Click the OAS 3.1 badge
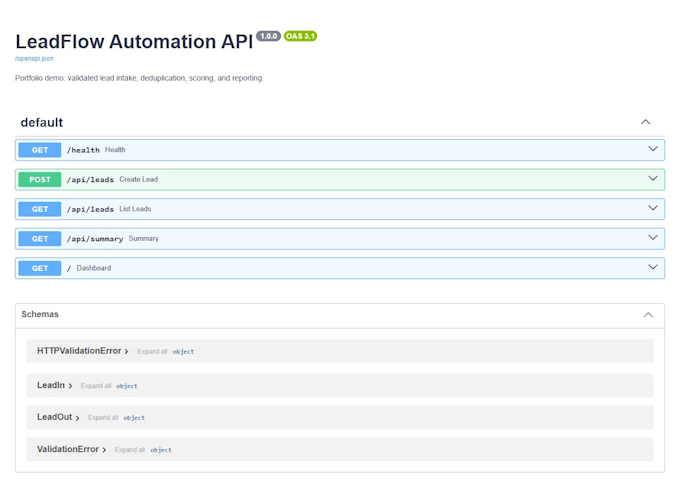680x493 pixels. click(300, 36)
